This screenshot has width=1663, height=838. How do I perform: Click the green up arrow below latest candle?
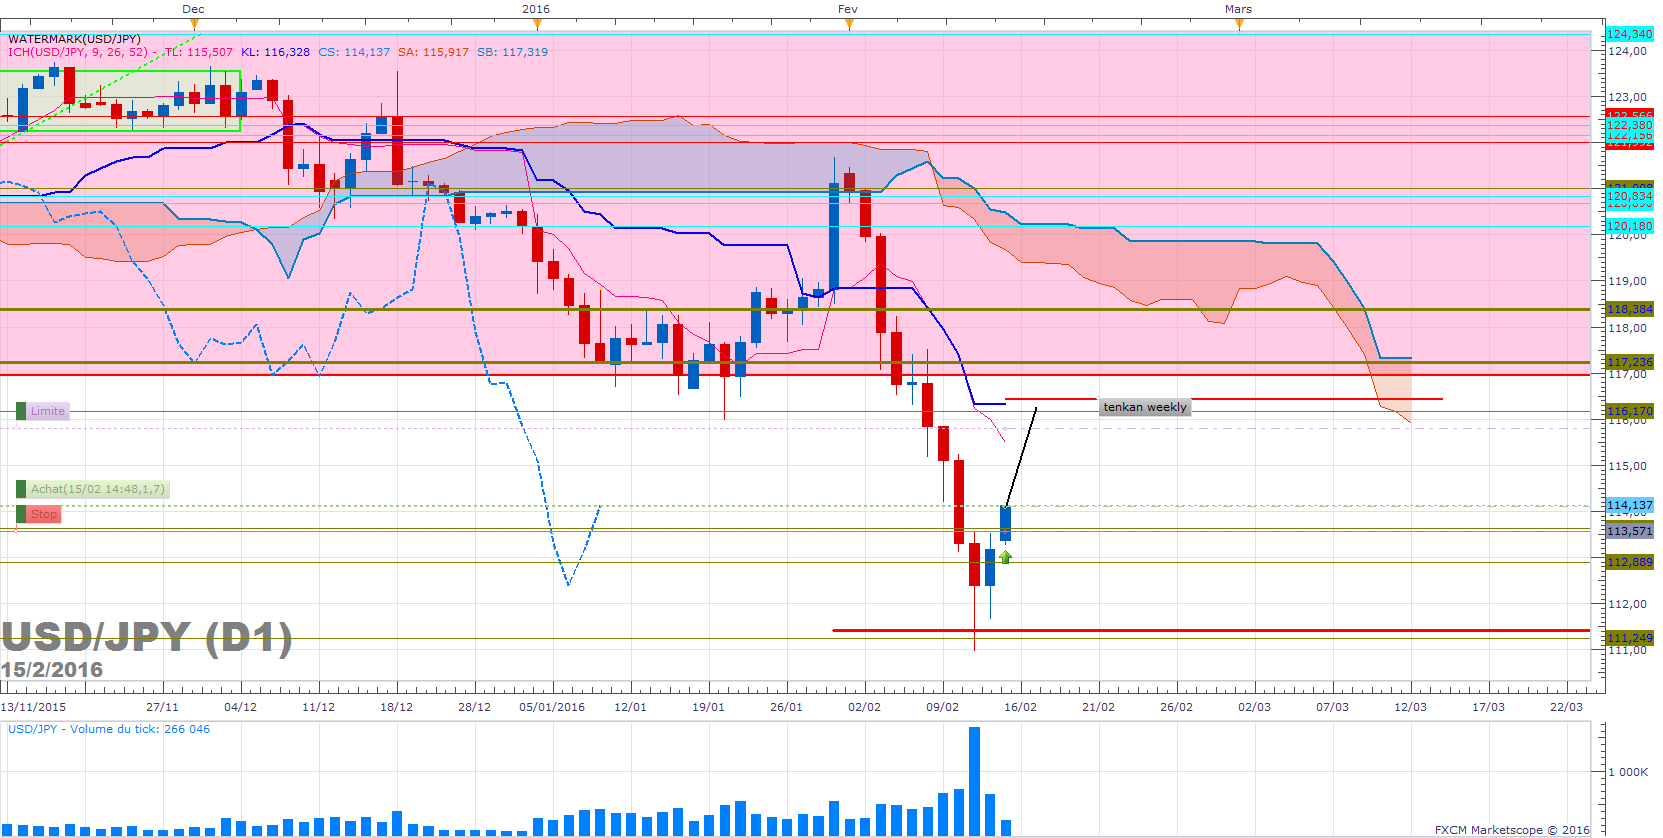1005,557
